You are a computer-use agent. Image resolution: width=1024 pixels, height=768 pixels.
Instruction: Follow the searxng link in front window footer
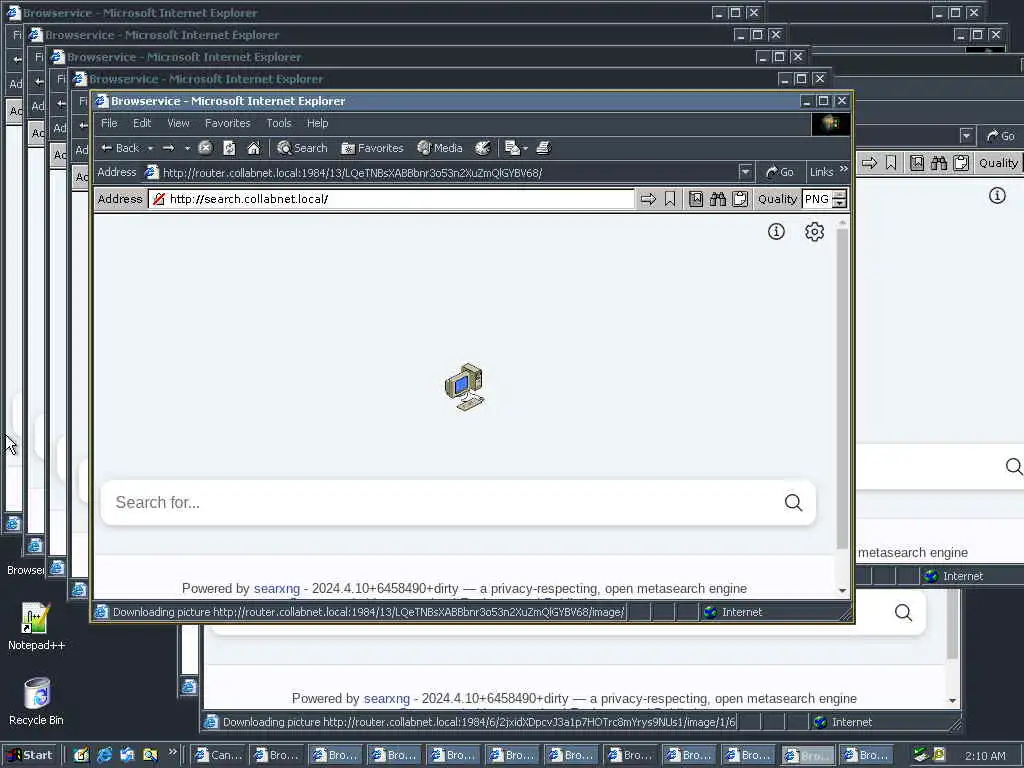(277, 588)
